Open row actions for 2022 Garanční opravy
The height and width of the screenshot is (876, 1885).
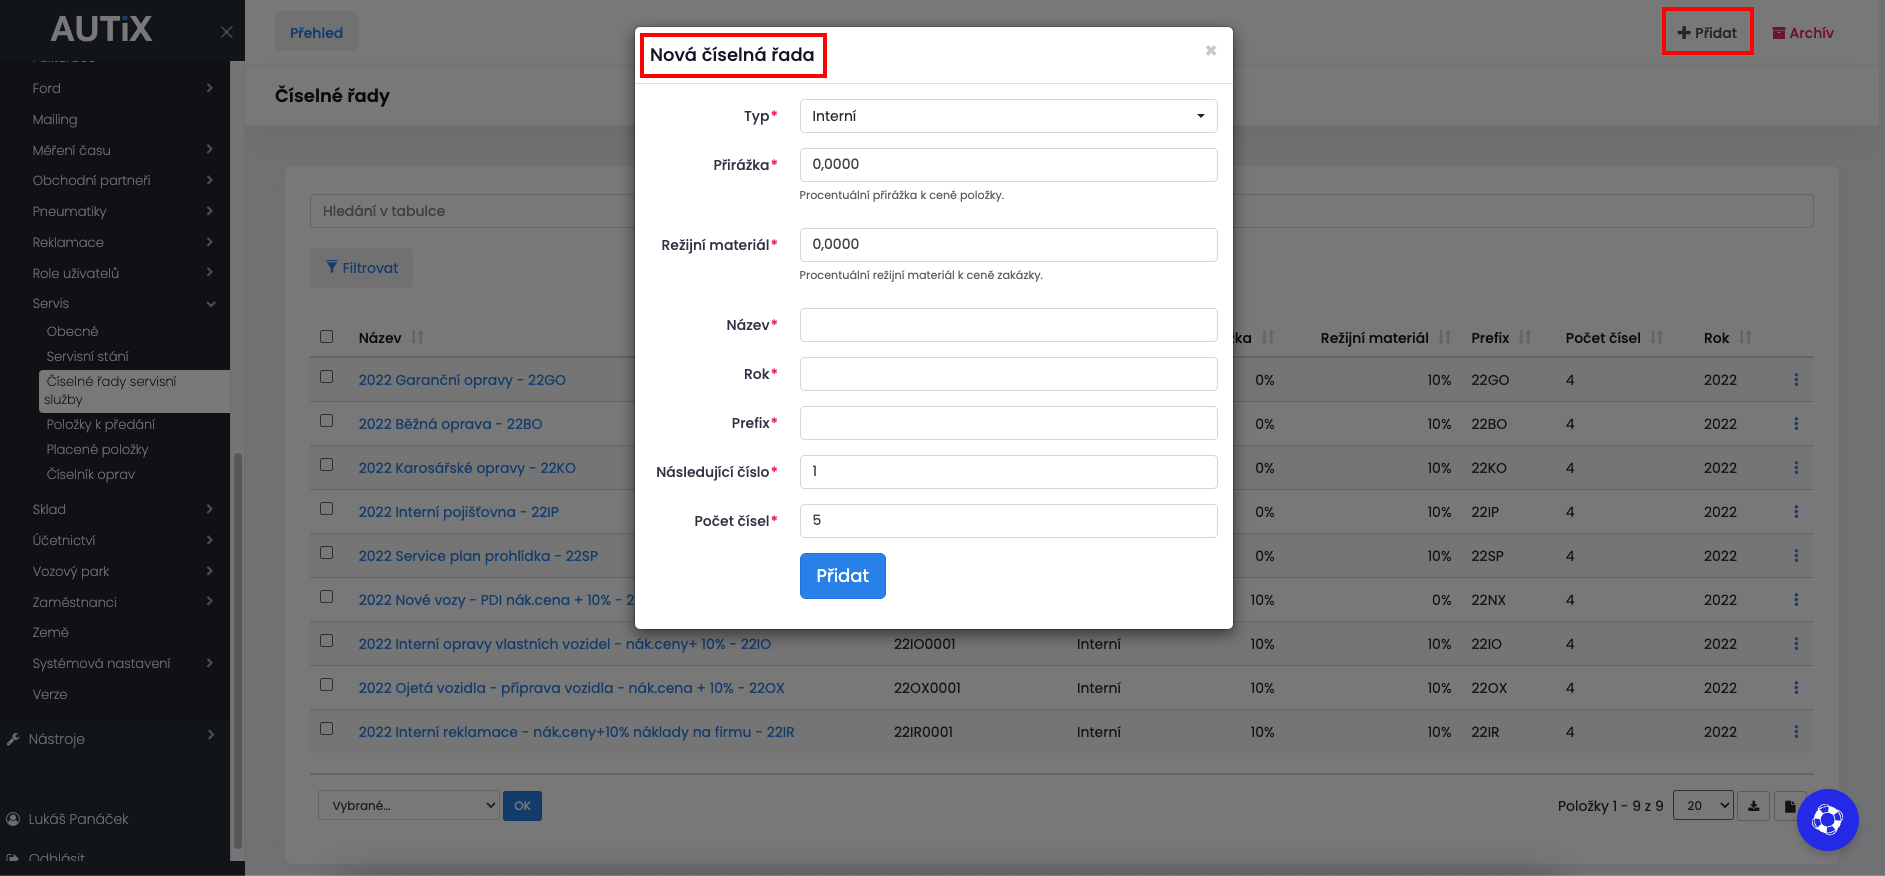(1796, 380)
